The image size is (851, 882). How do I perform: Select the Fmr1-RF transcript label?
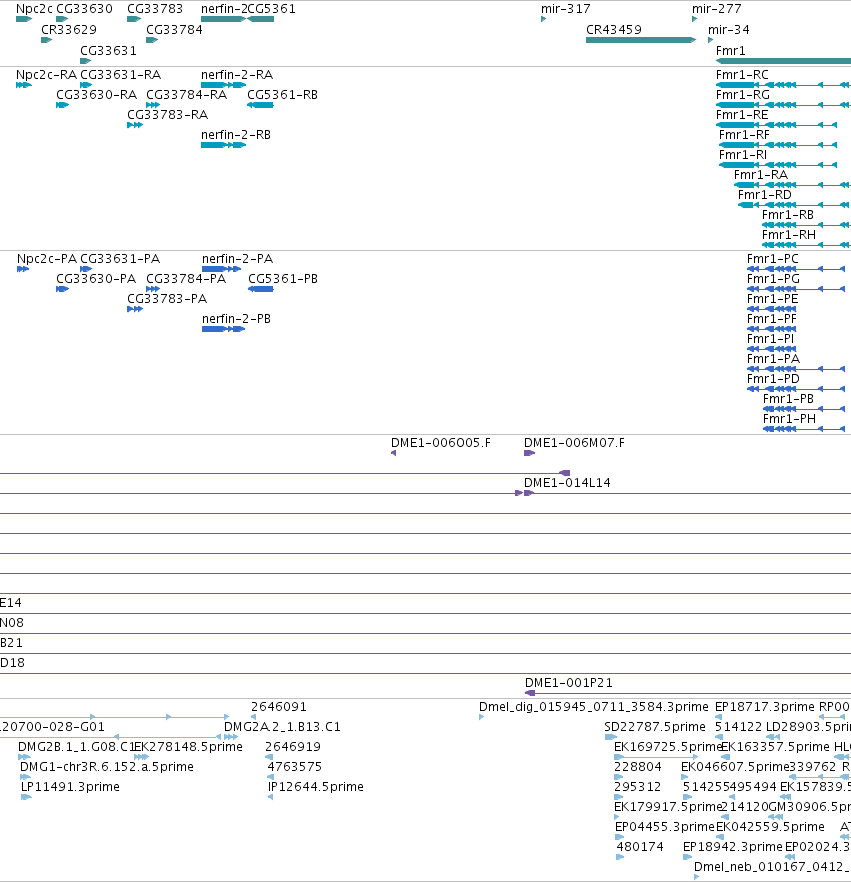744,135
